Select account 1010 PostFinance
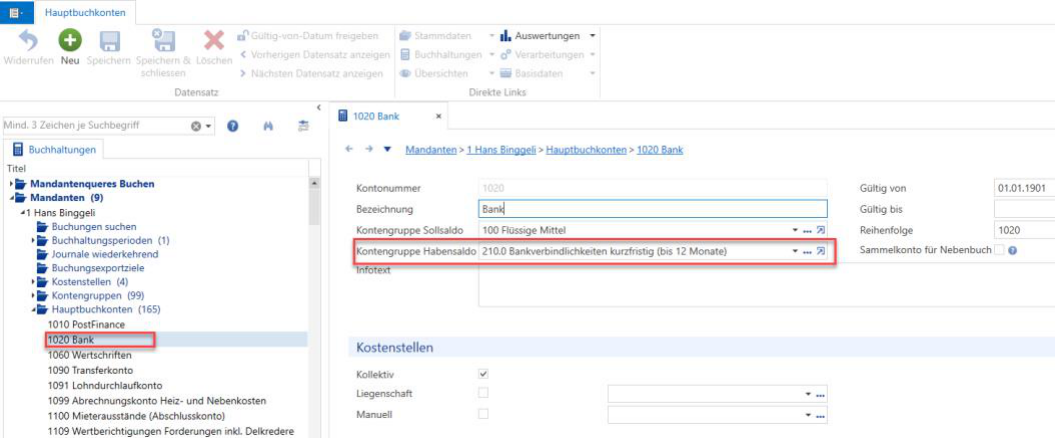The image size is (1055, 438). (x=86, y=324)
